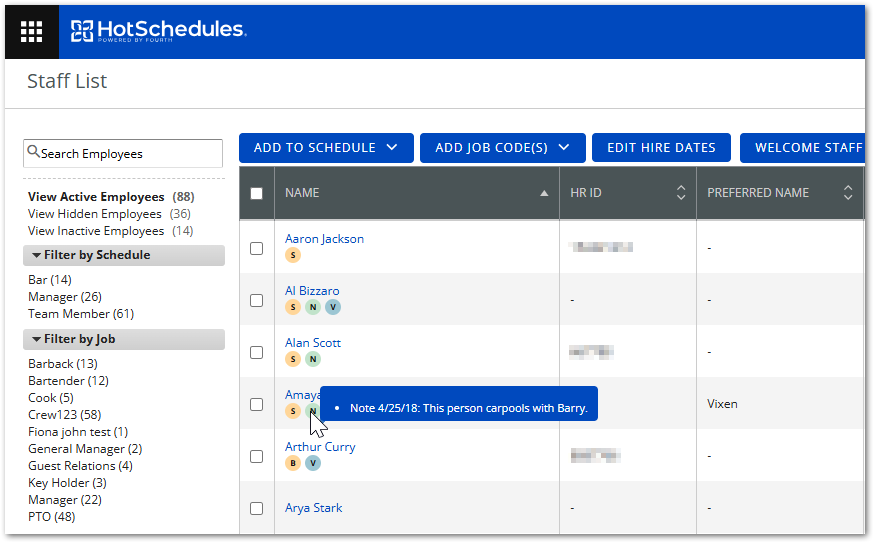Filter by Bartender job
The height and width of the screenshot is (543, 874).
[68, 381]
